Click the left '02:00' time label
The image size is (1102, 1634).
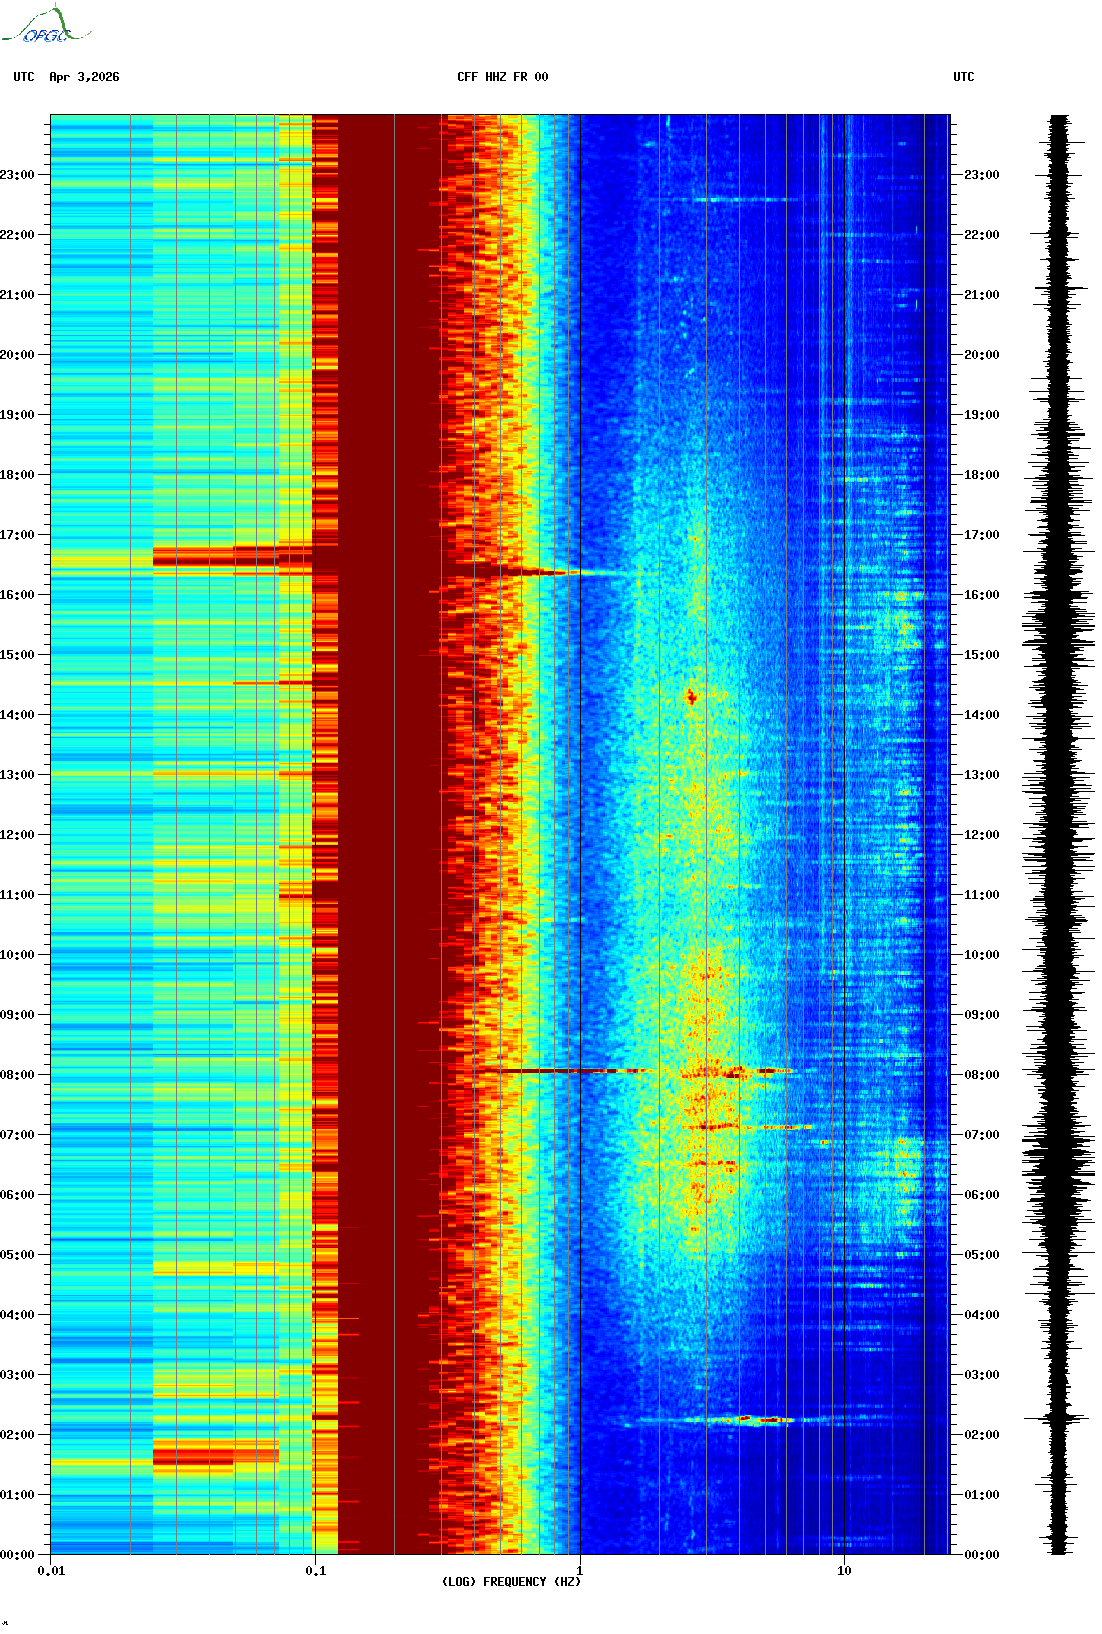click(17, 1435)
